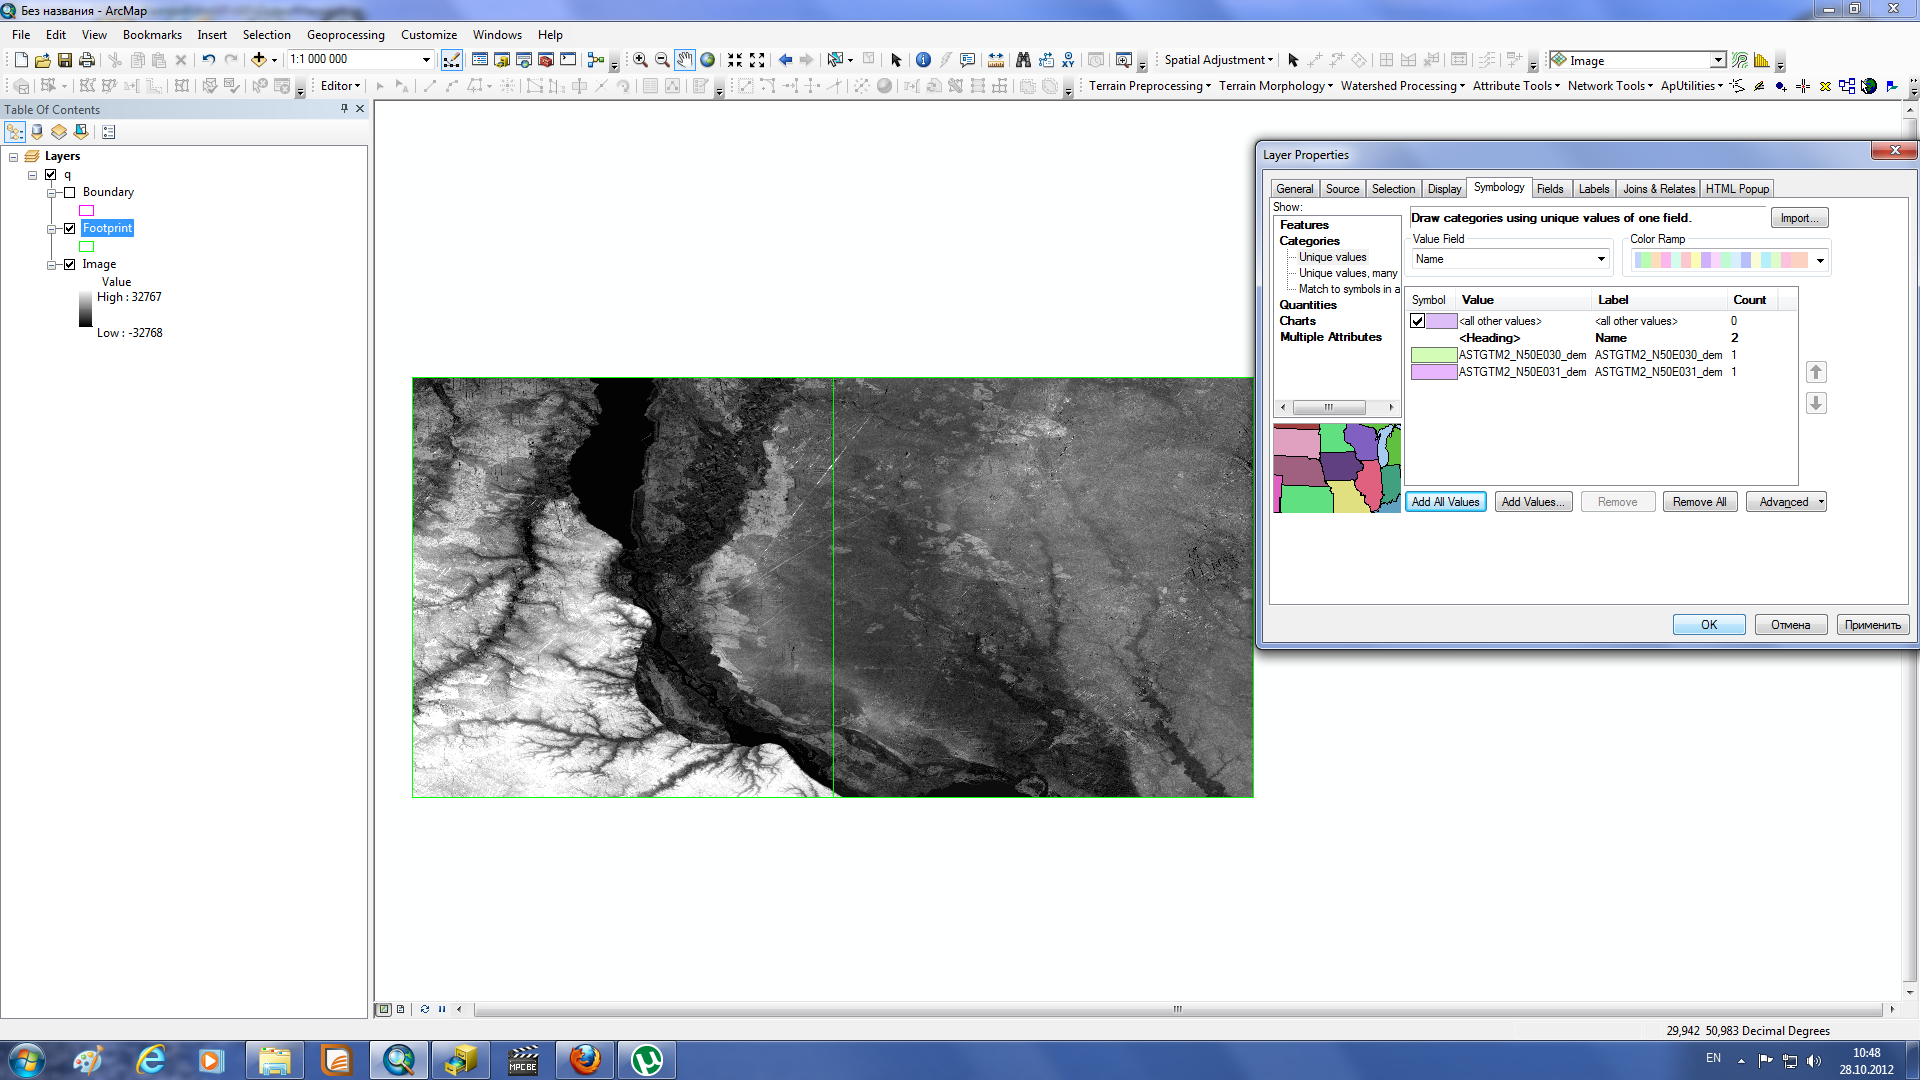
Task: Click the Add Data button icon
Action: pos(259,60)
